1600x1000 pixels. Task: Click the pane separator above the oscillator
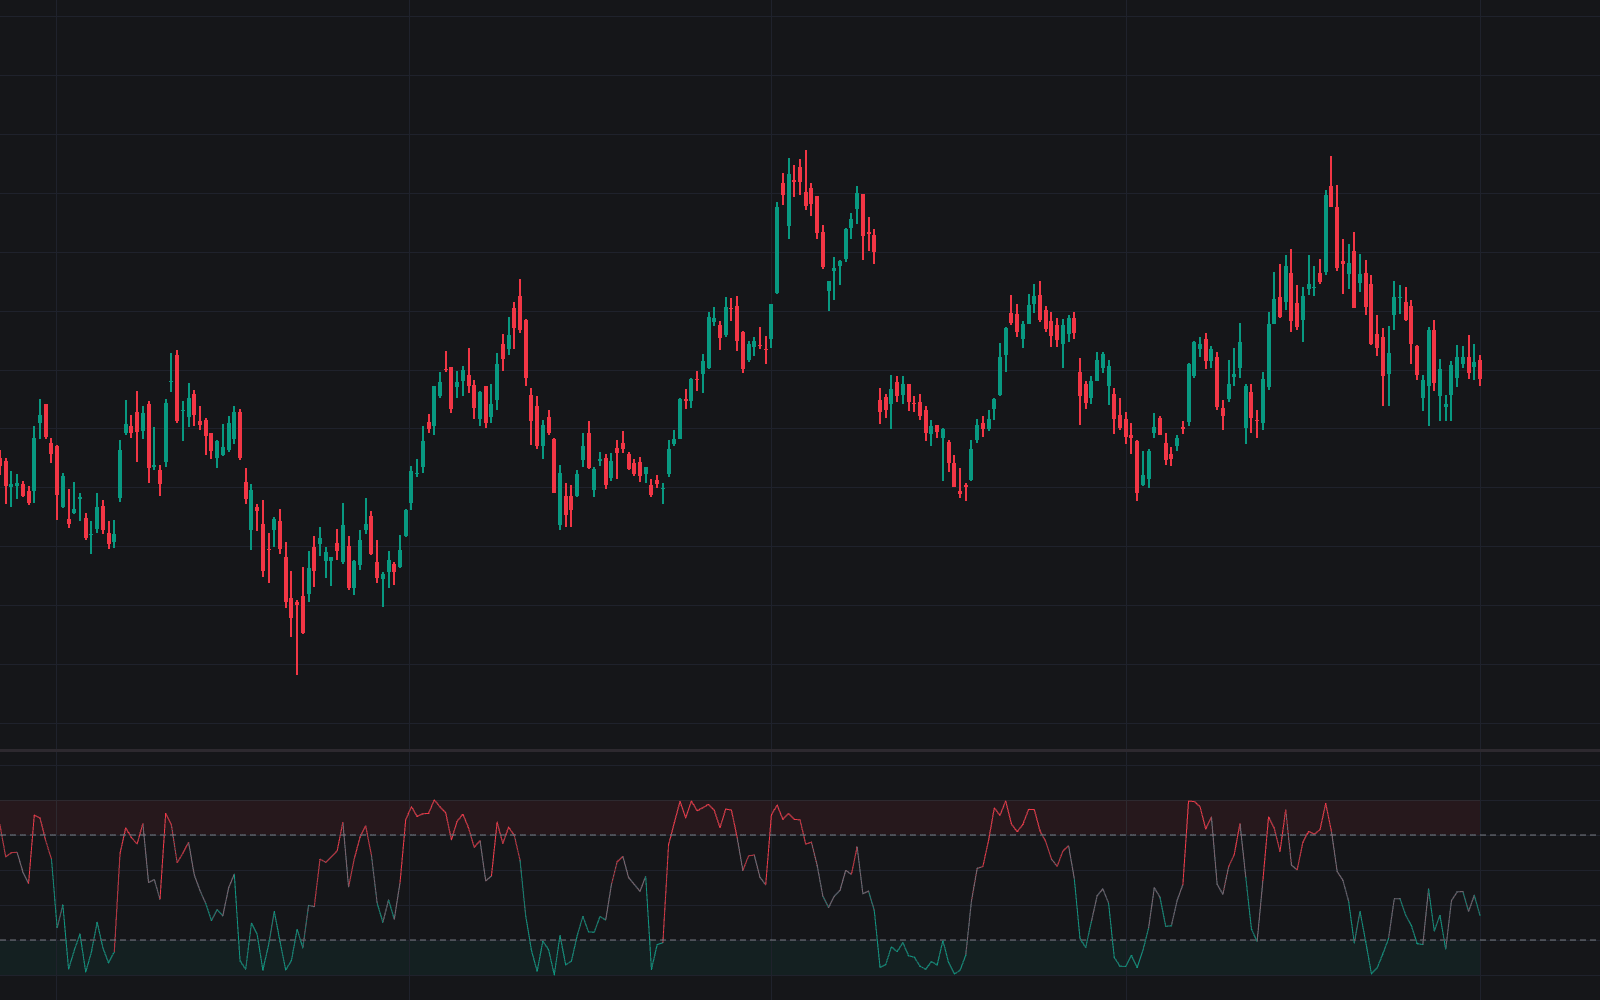[800, 750]
